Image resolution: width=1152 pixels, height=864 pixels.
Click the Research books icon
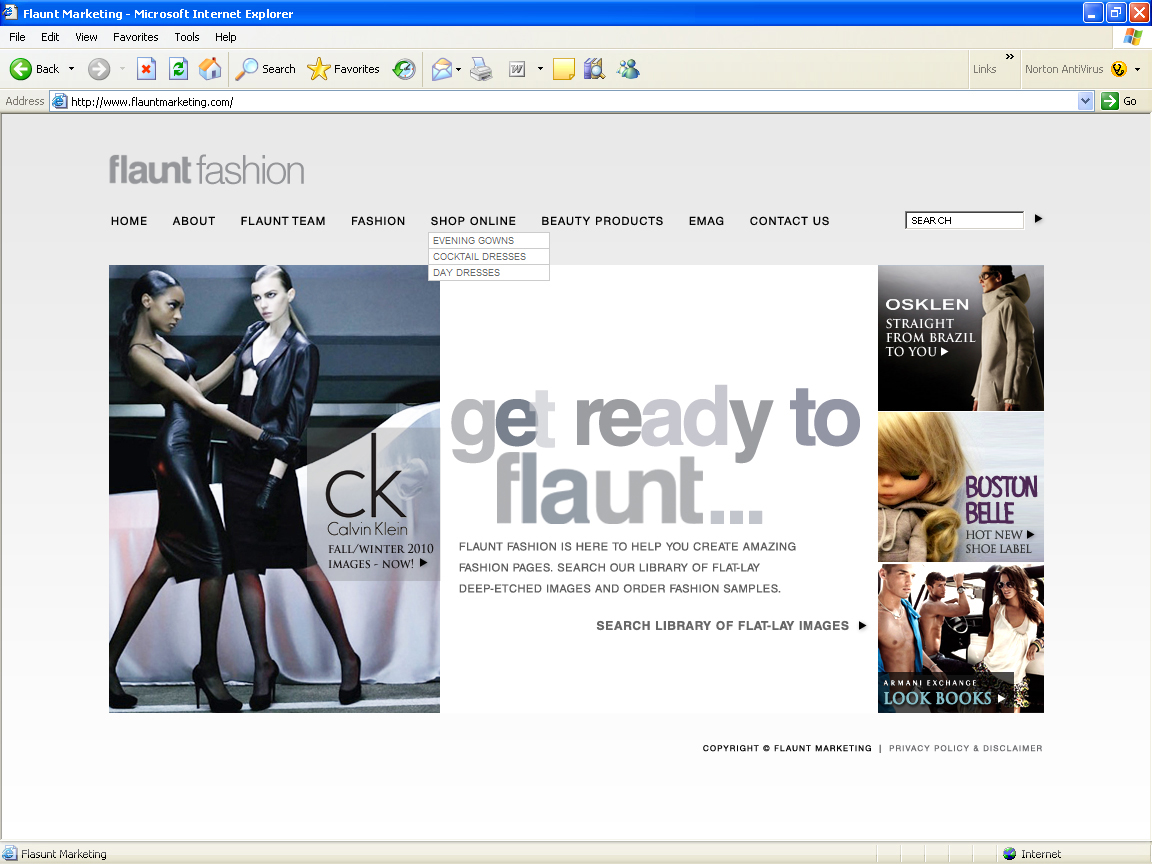coord(594,69)
